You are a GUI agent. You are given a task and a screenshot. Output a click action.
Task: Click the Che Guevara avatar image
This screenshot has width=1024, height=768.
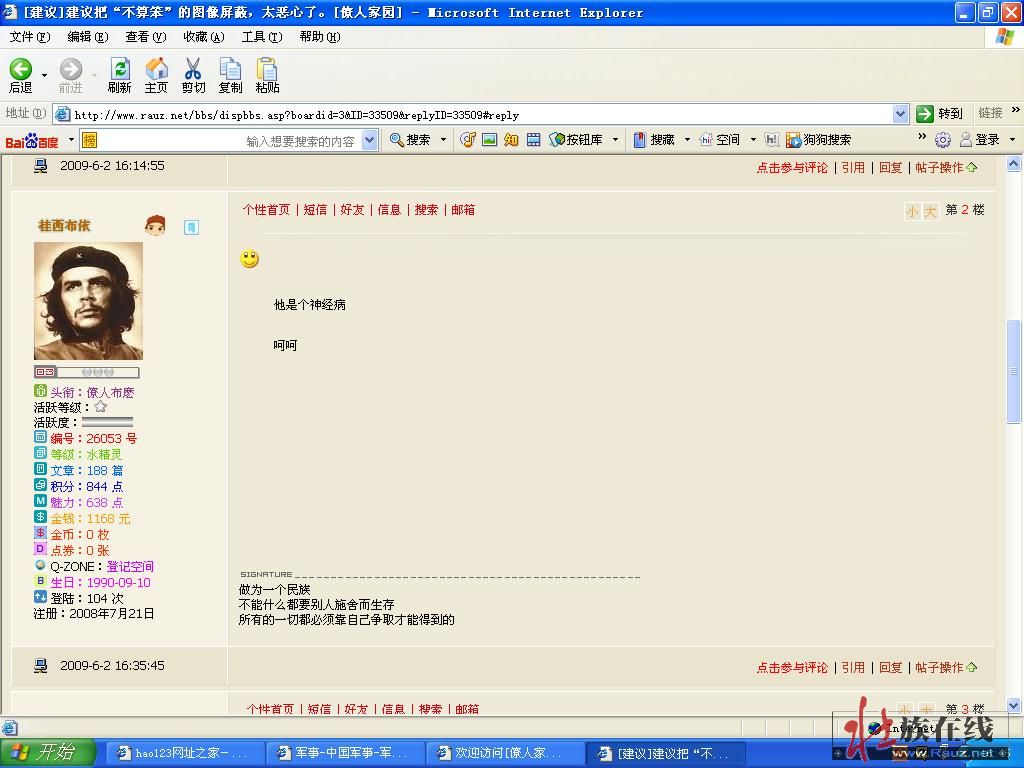[88, 301]
